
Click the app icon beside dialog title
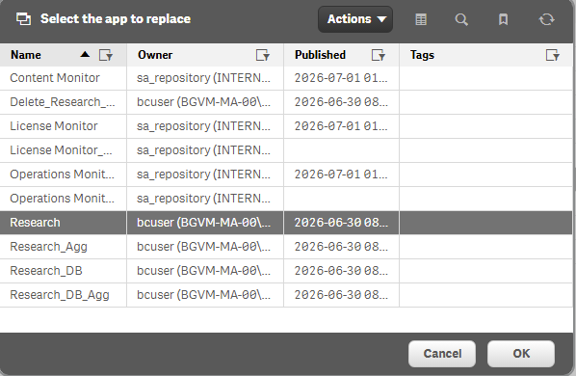click(x=24, y=19)
